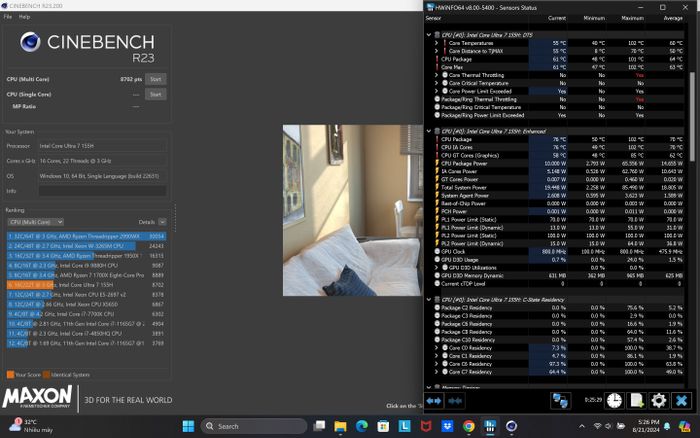Collapse the CPU Enhanced sensor group
Screen dimensions: 700x438
[x=429, y=131]
